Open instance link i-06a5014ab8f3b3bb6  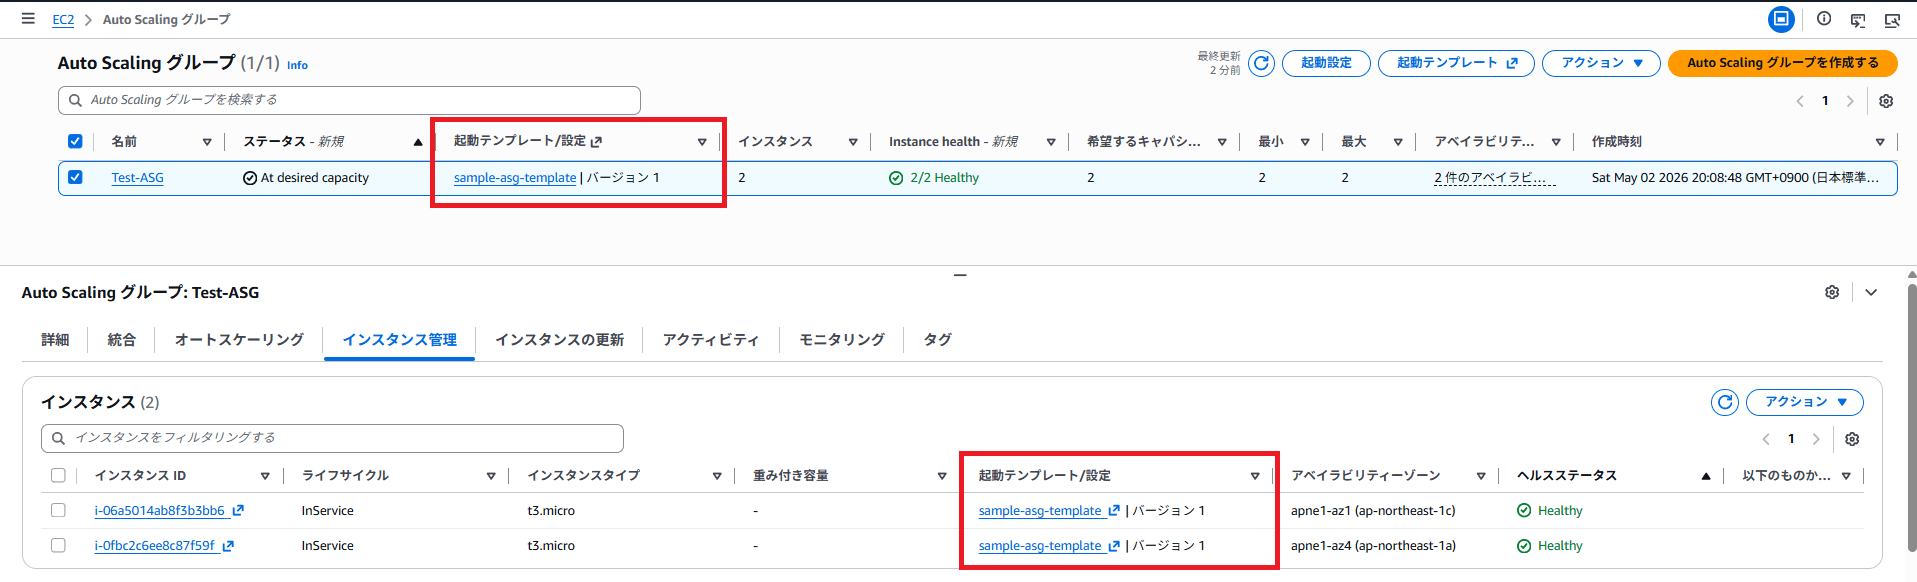click(160, 511)
